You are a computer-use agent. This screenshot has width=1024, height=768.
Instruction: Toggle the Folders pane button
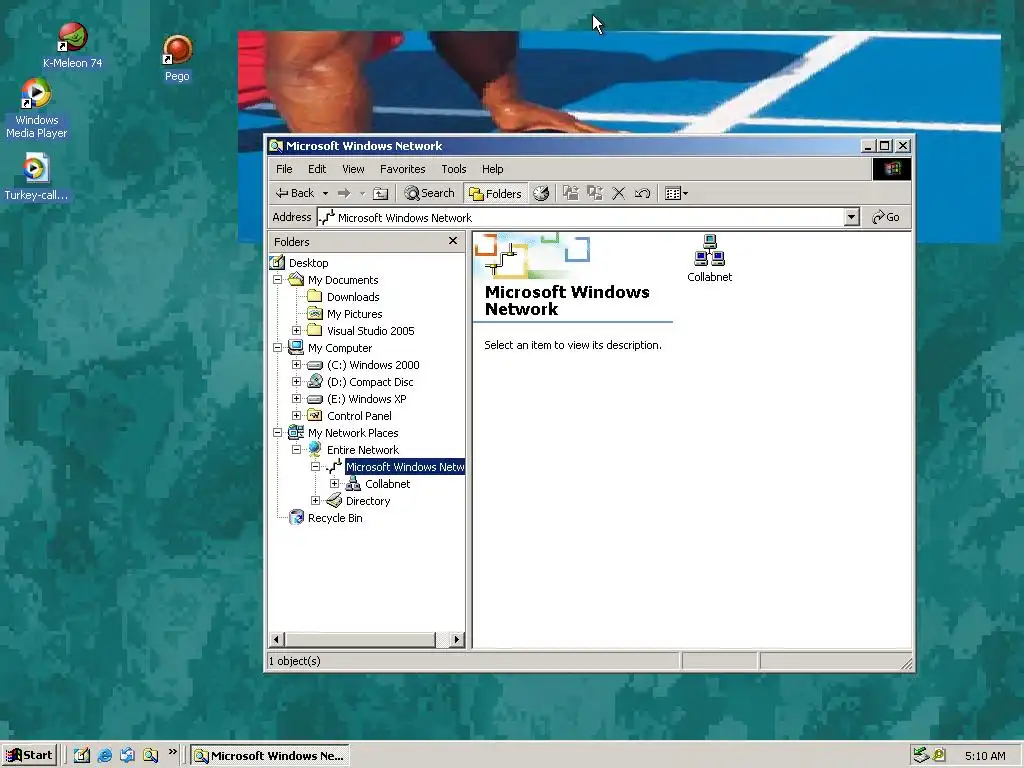pyautogui.click(x=495, y=193)
